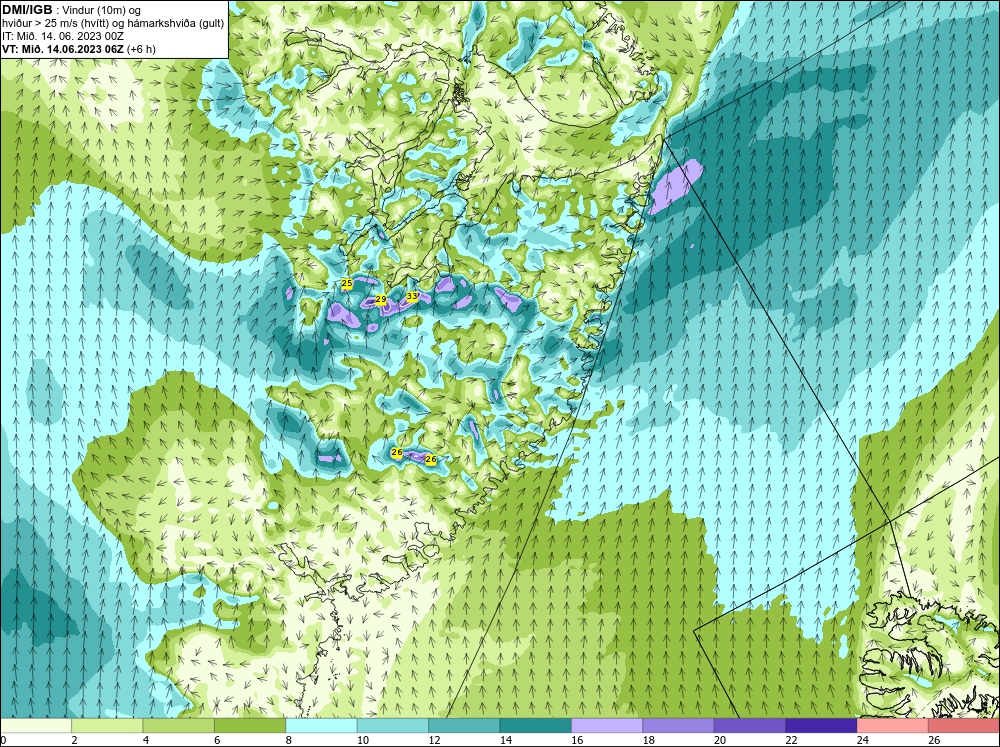Pick the 12–14 m/s teal legend swatch
This screenshot has width=1000, height=747.
[464, 726]
